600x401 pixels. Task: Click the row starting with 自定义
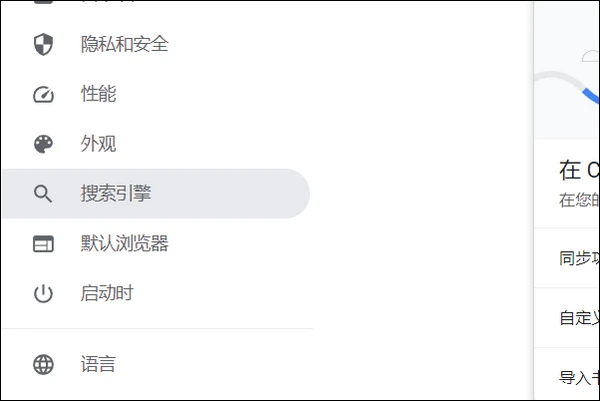[579, 318]
